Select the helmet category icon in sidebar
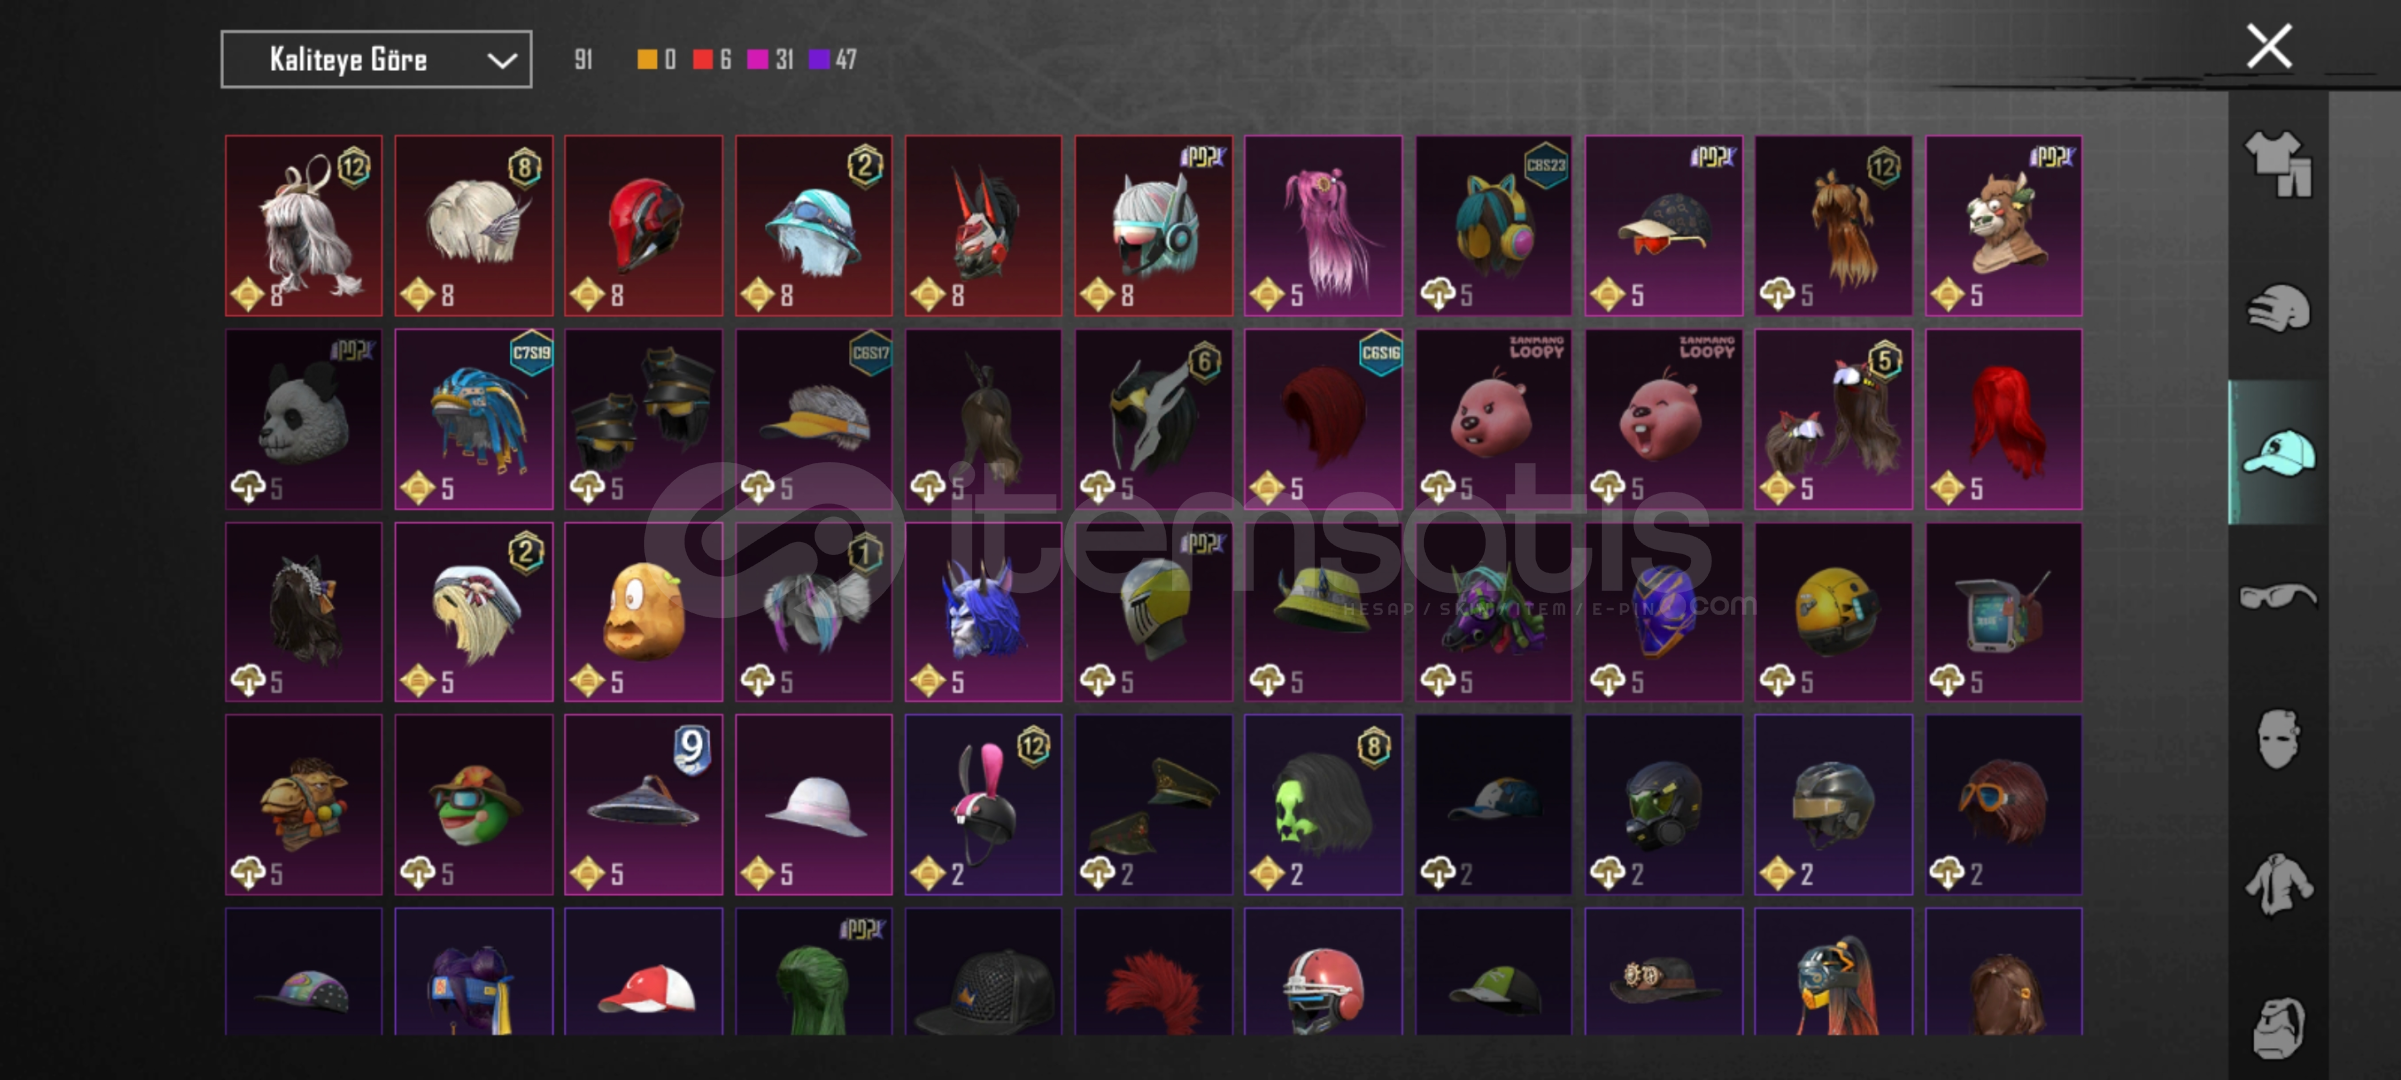The height and width of the screenshot is (1080, 2401). [2278, 308]
